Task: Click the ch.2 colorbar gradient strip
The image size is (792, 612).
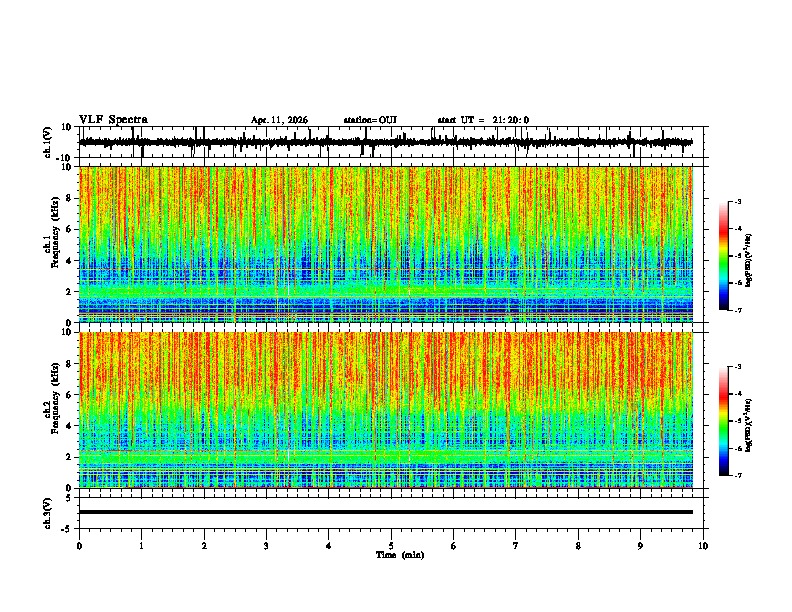Action: (x=724, y=421)
